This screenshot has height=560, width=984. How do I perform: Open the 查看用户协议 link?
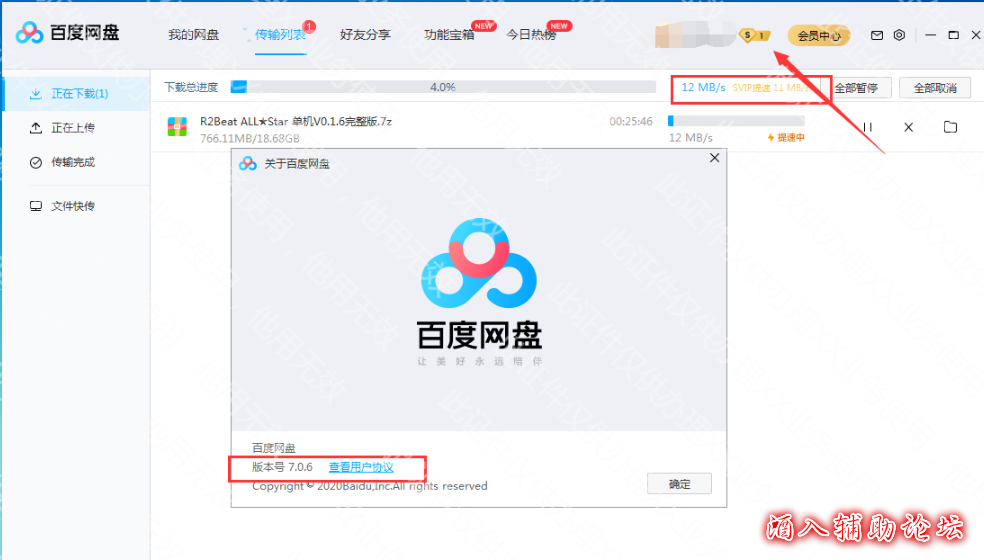pyautogui.click(x=361, y=467)
